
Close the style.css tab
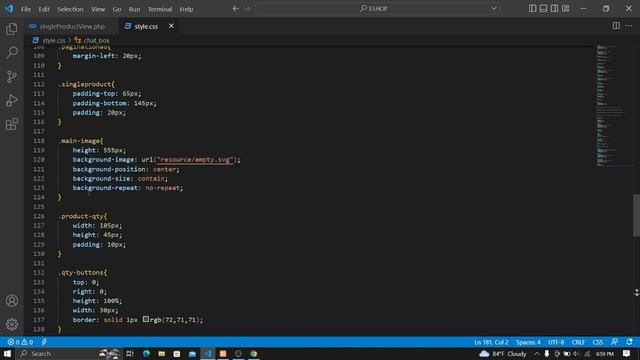coord(171,26)
